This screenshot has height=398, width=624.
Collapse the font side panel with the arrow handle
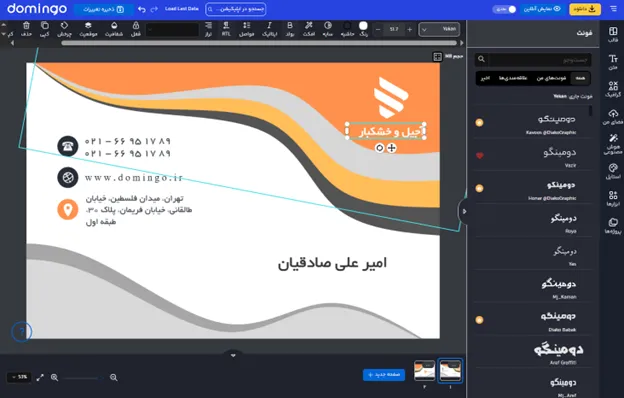(x=463, y=211)
